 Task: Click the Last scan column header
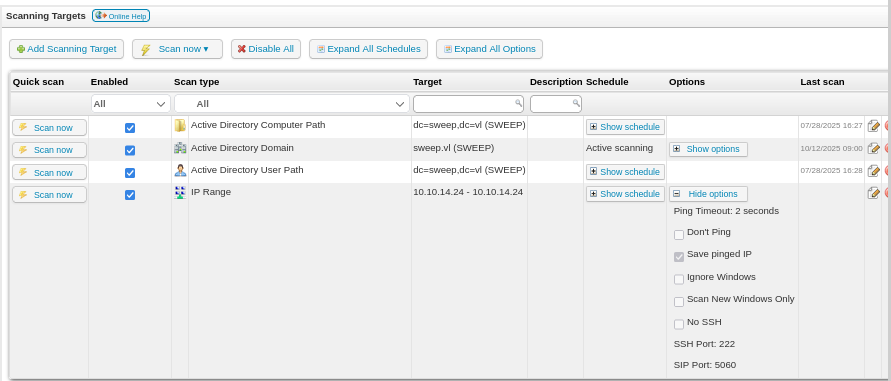click(822, 82)
